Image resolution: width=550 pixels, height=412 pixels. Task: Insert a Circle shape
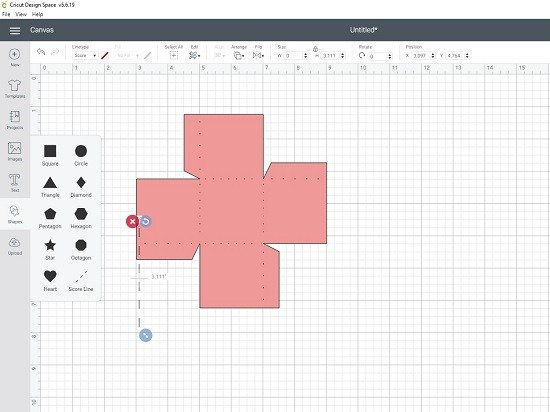[x=81, y=155]
